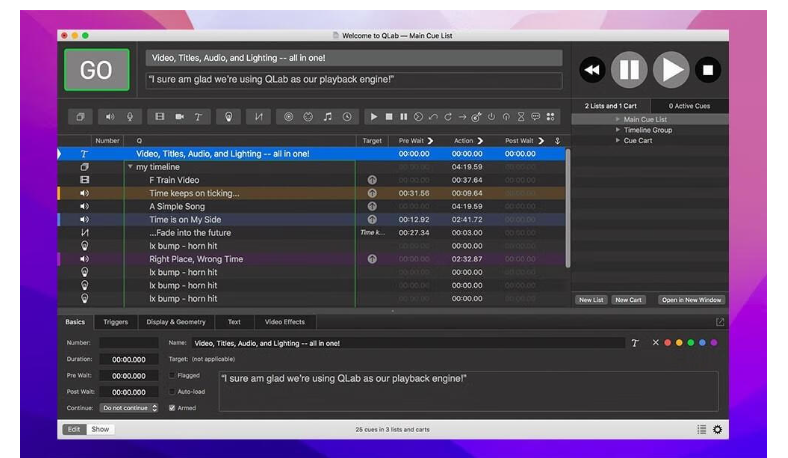788x458 pixels.
Task: Uncheck the Armed checkbox
Action: point(172,408)
